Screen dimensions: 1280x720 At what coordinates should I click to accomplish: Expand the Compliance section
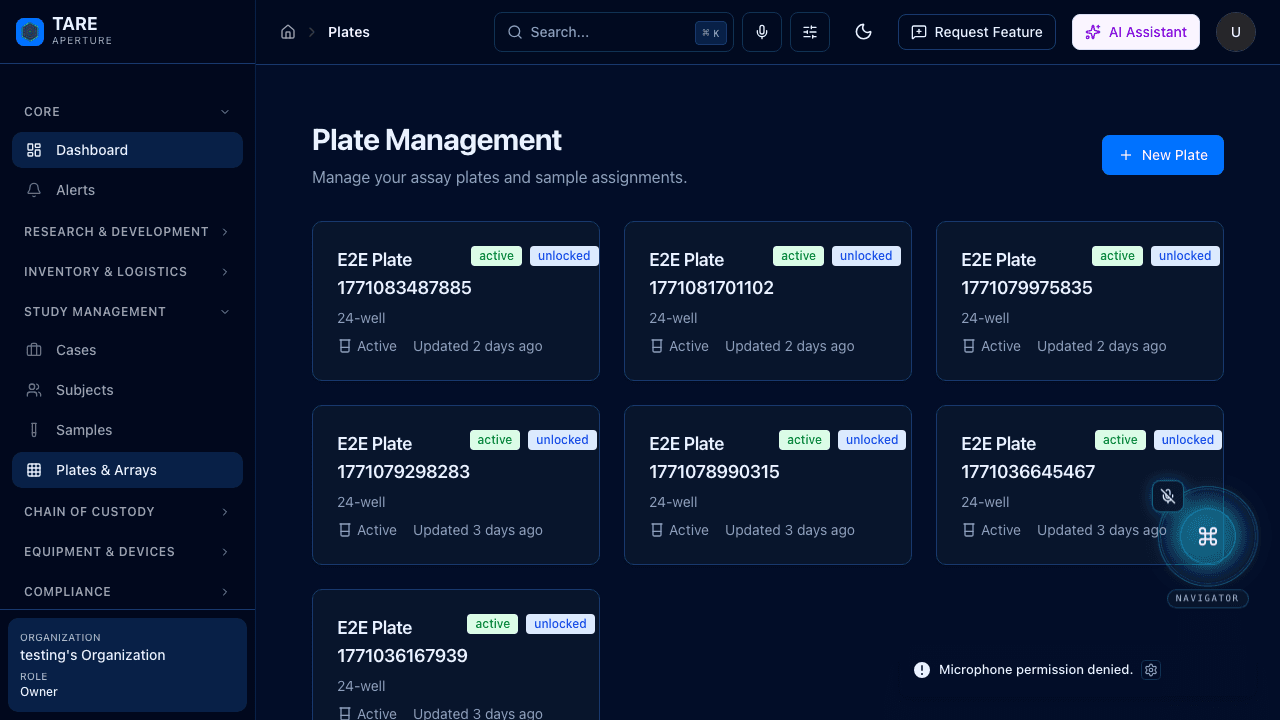pyautogui.click(x=68, y=591)
